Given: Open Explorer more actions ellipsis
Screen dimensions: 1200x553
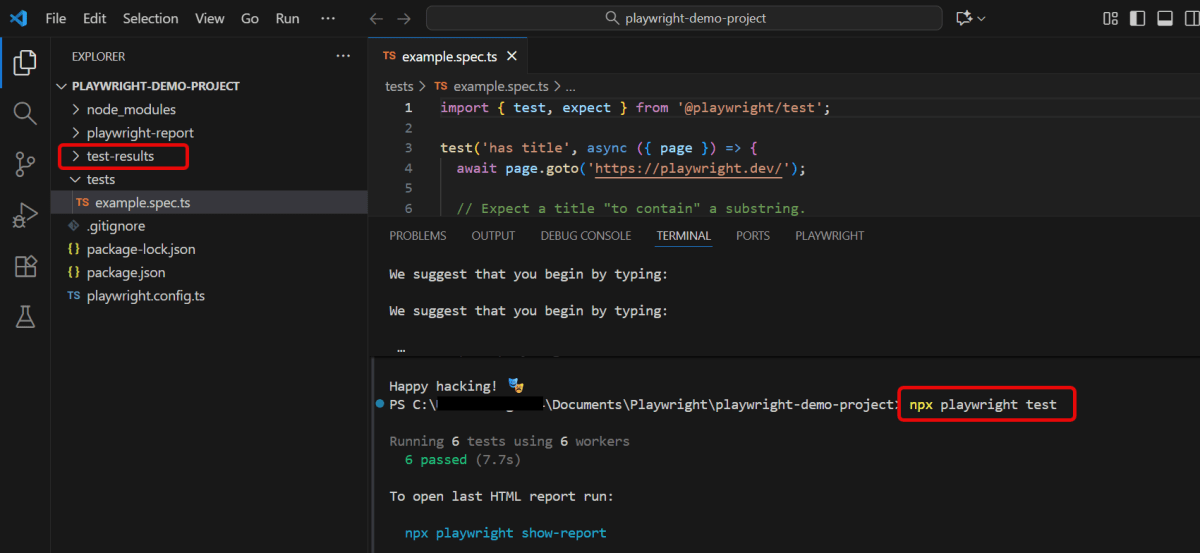Looking at the screenshot, I should click(343, 57).
